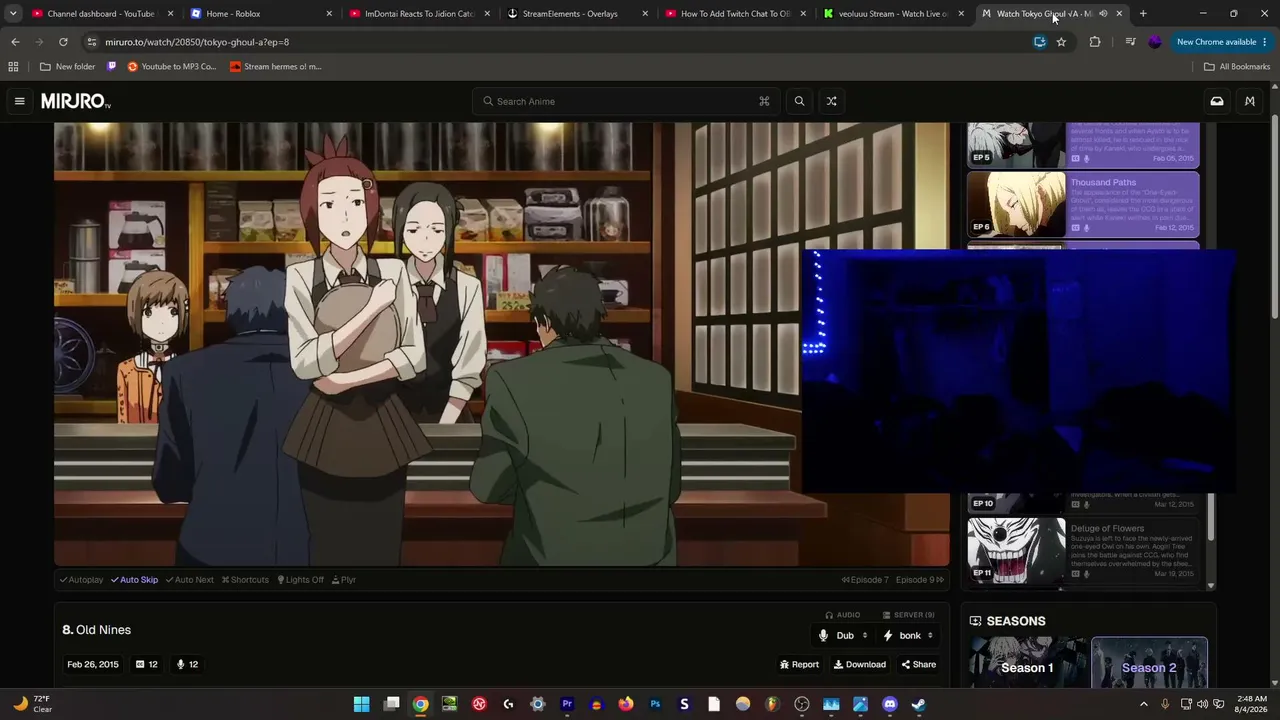Open the bonk server dropdown
This screenshot has height=720, width=1280.
click(x=908, y=635)
